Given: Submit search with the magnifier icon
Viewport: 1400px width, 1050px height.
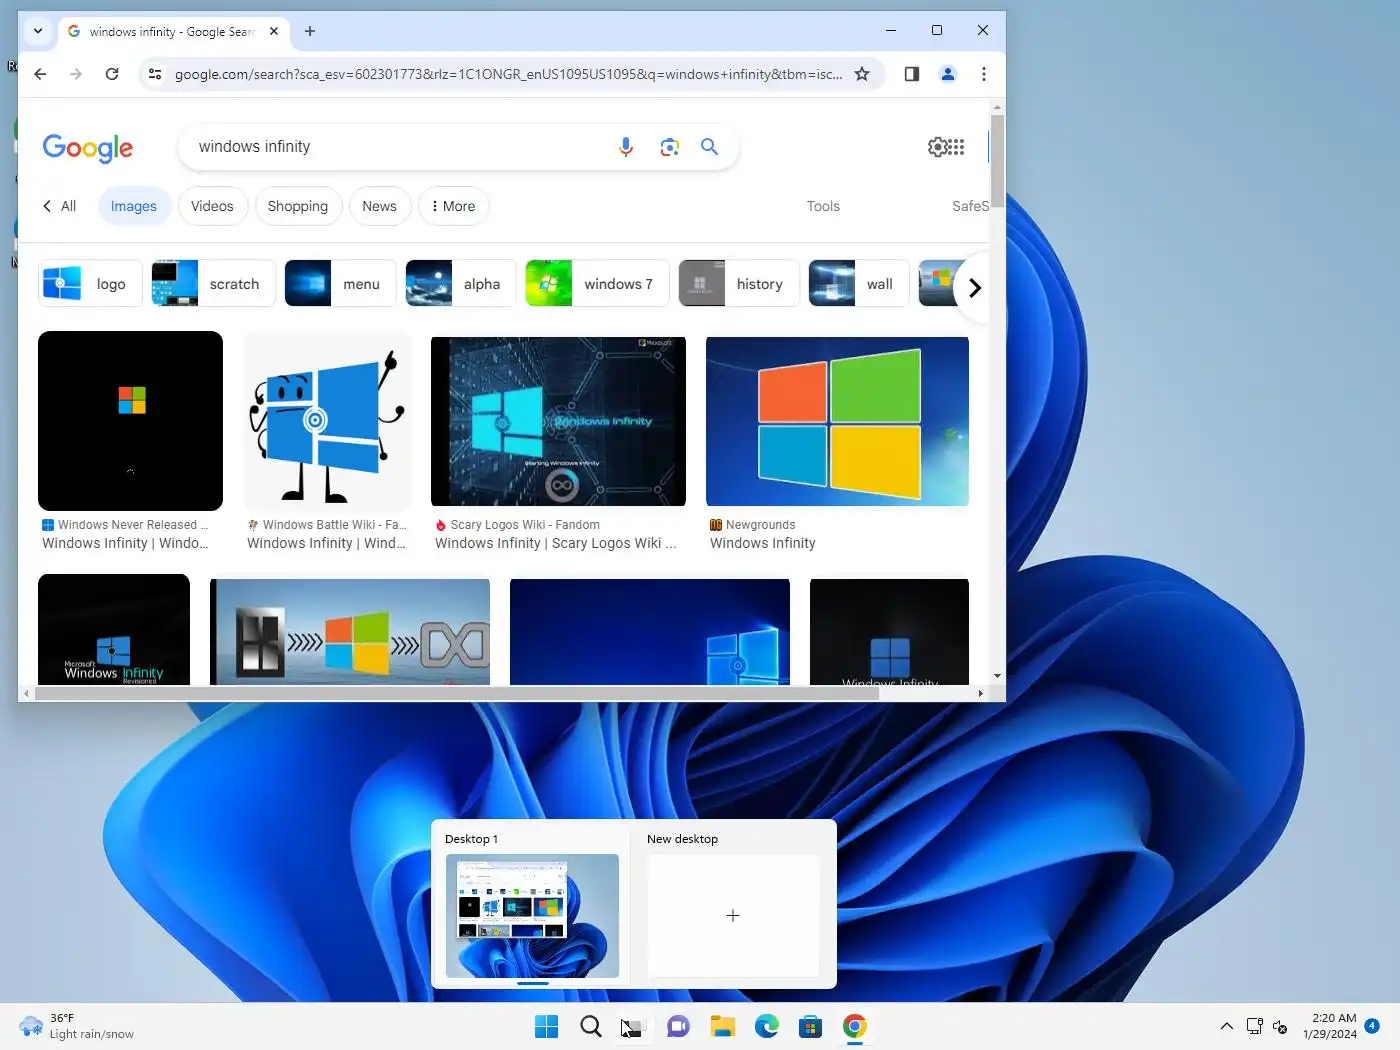Looking at the screenshot, I should tap(710, 147).
